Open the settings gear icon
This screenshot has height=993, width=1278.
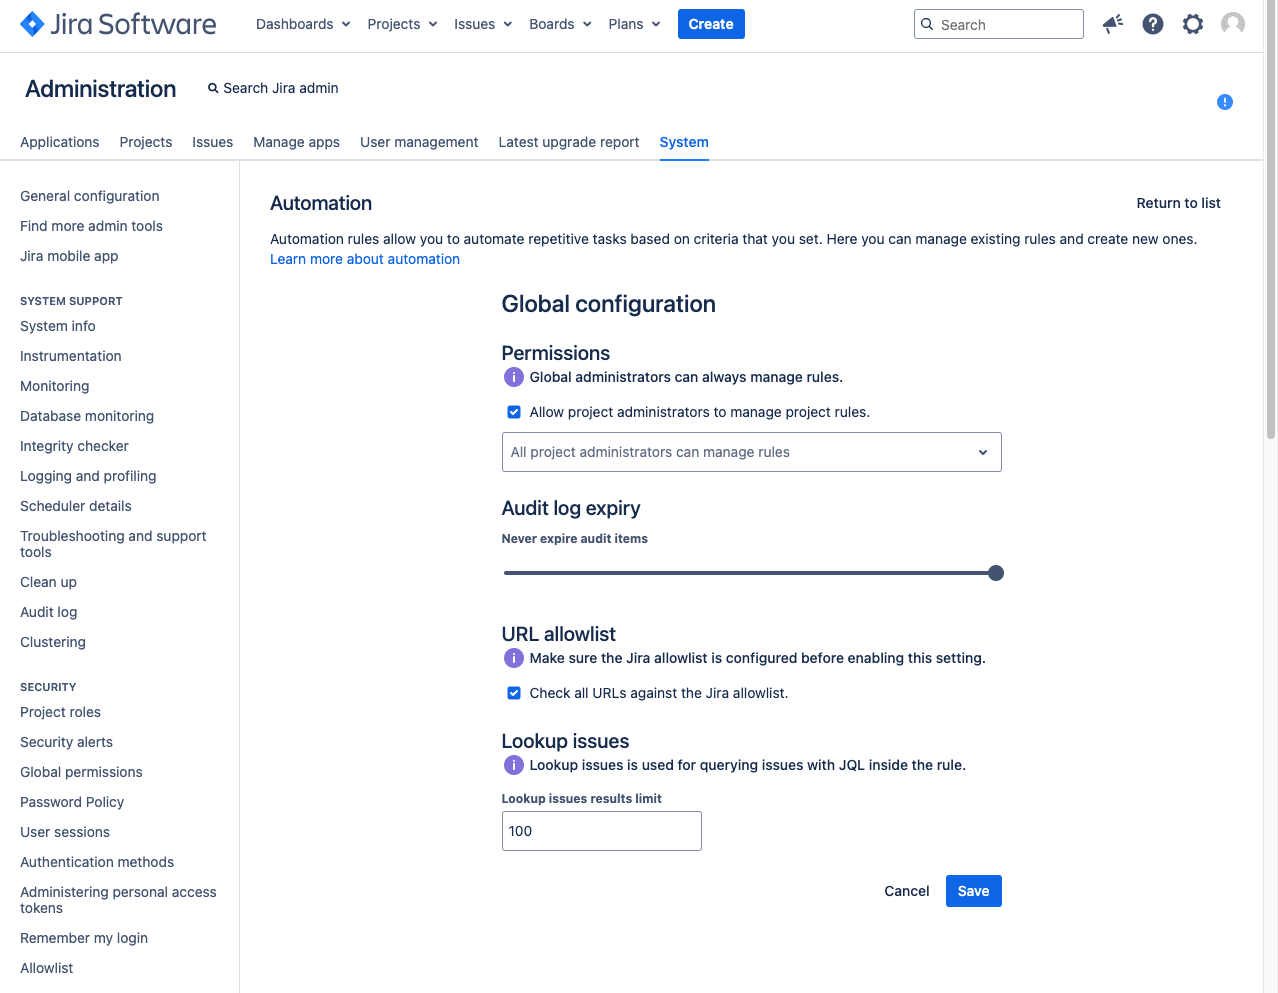point(1193,24)
